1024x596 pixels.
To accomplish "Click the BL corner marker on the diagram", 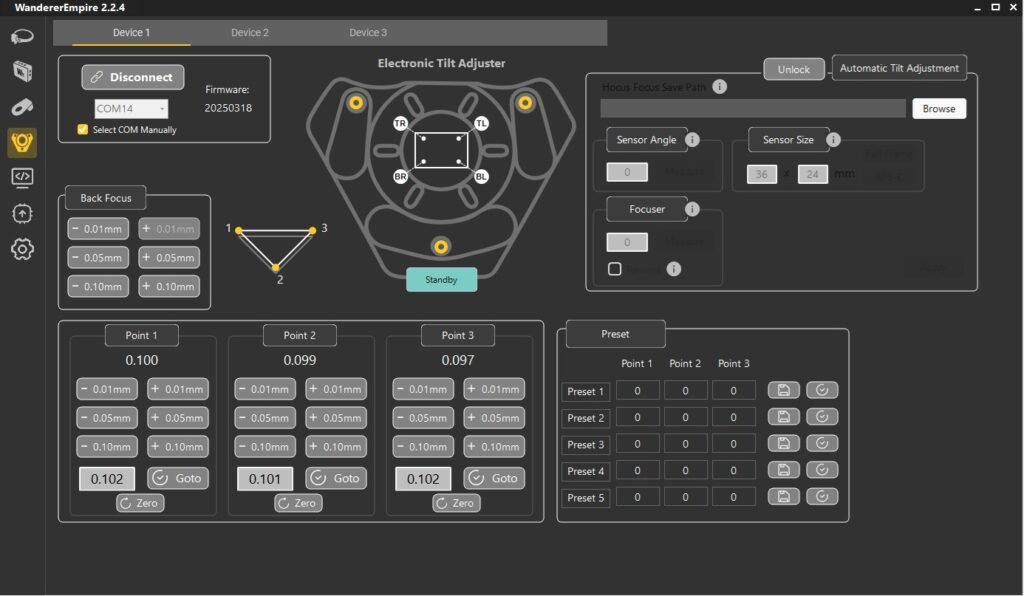I will click(x=481, y=176).
